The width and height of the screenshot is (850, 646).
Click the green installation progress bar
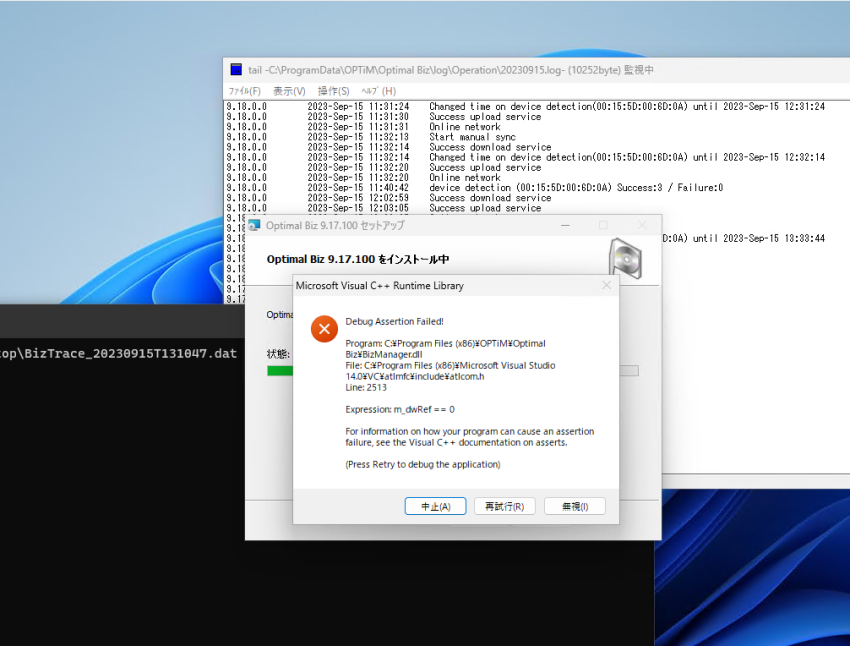(280, 371)
